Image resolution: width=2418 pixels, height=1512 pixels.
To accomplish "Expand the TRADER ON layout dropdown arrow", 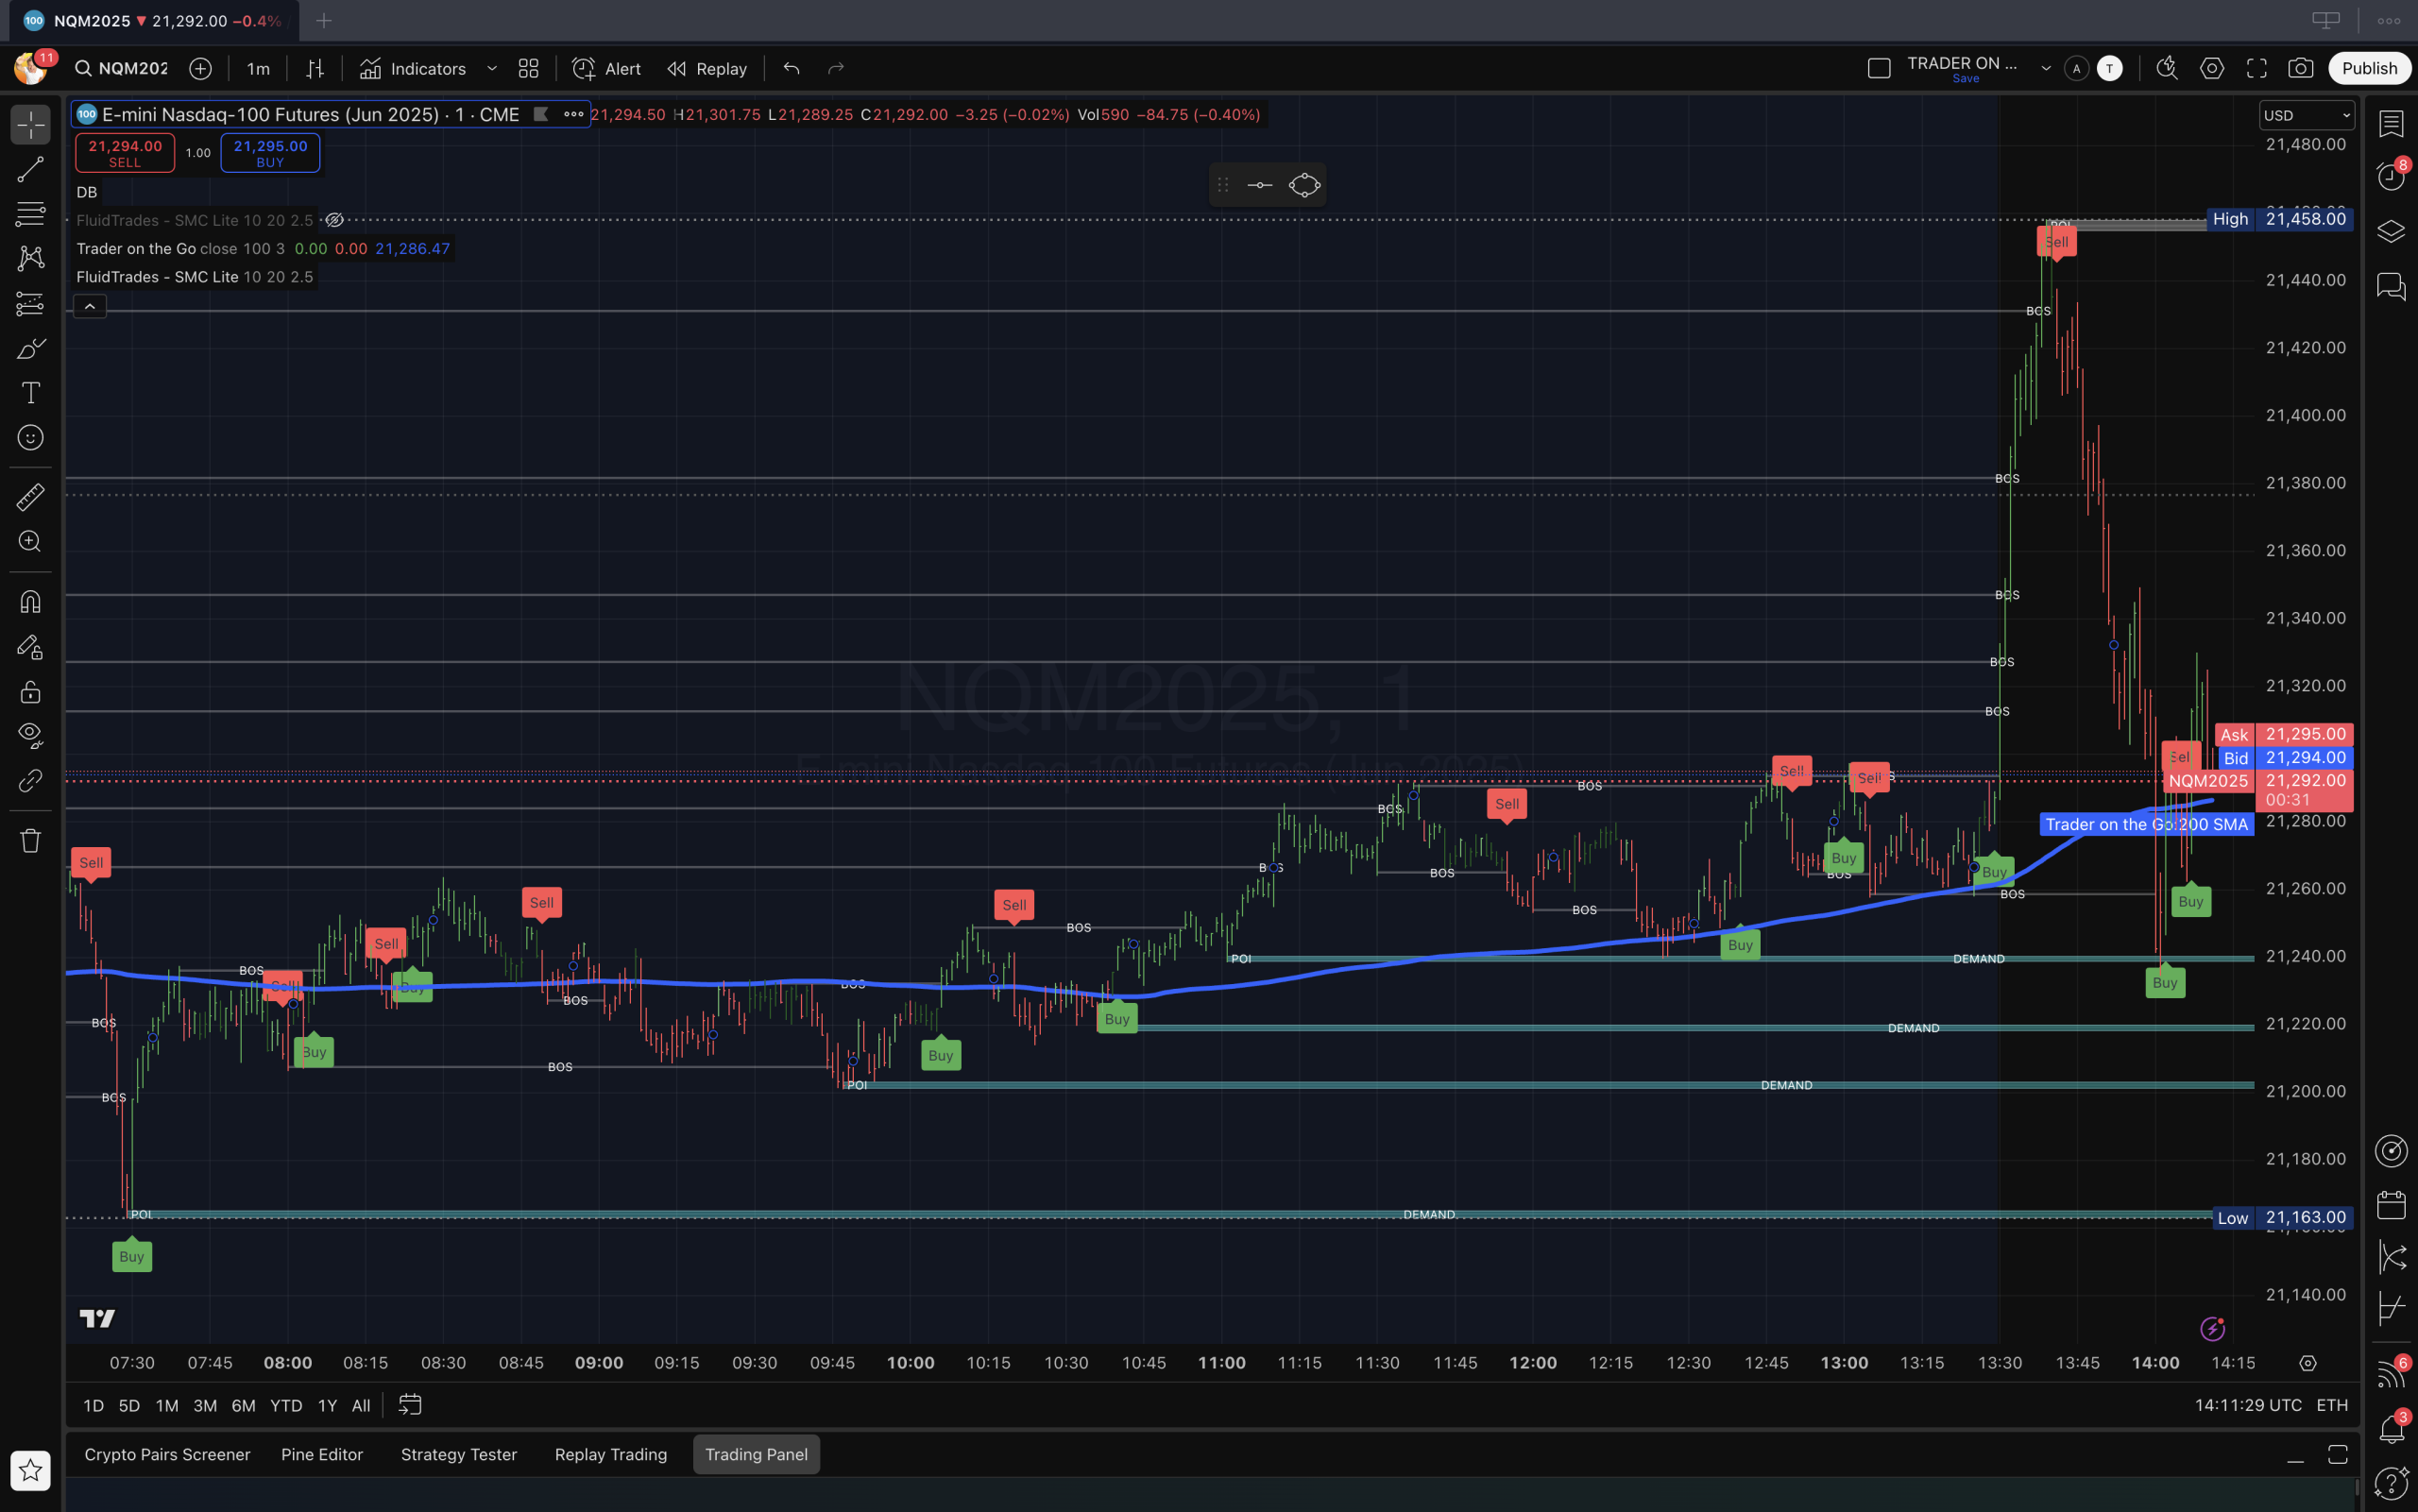I will tap(2046, 68).
